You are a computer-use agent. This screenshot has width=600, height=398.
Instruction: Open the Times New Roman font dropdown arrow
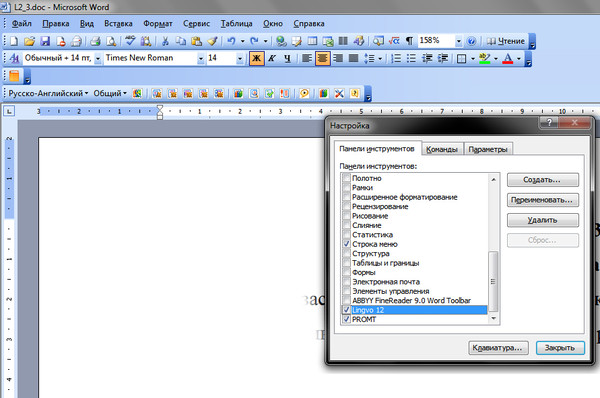tap(201, 59)
